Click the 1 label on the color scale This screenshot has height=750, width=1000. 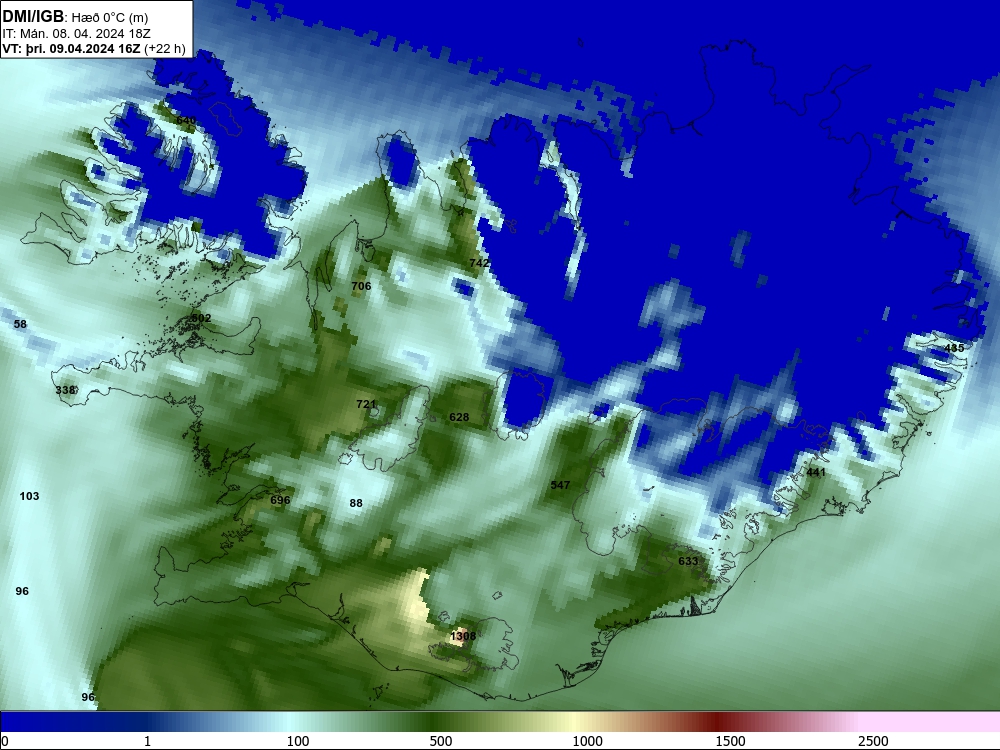click(147, 741)
